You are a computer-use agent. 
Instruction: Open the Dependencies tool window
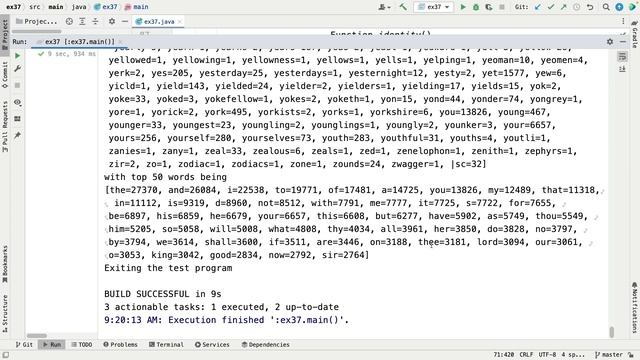click(265, 344)
